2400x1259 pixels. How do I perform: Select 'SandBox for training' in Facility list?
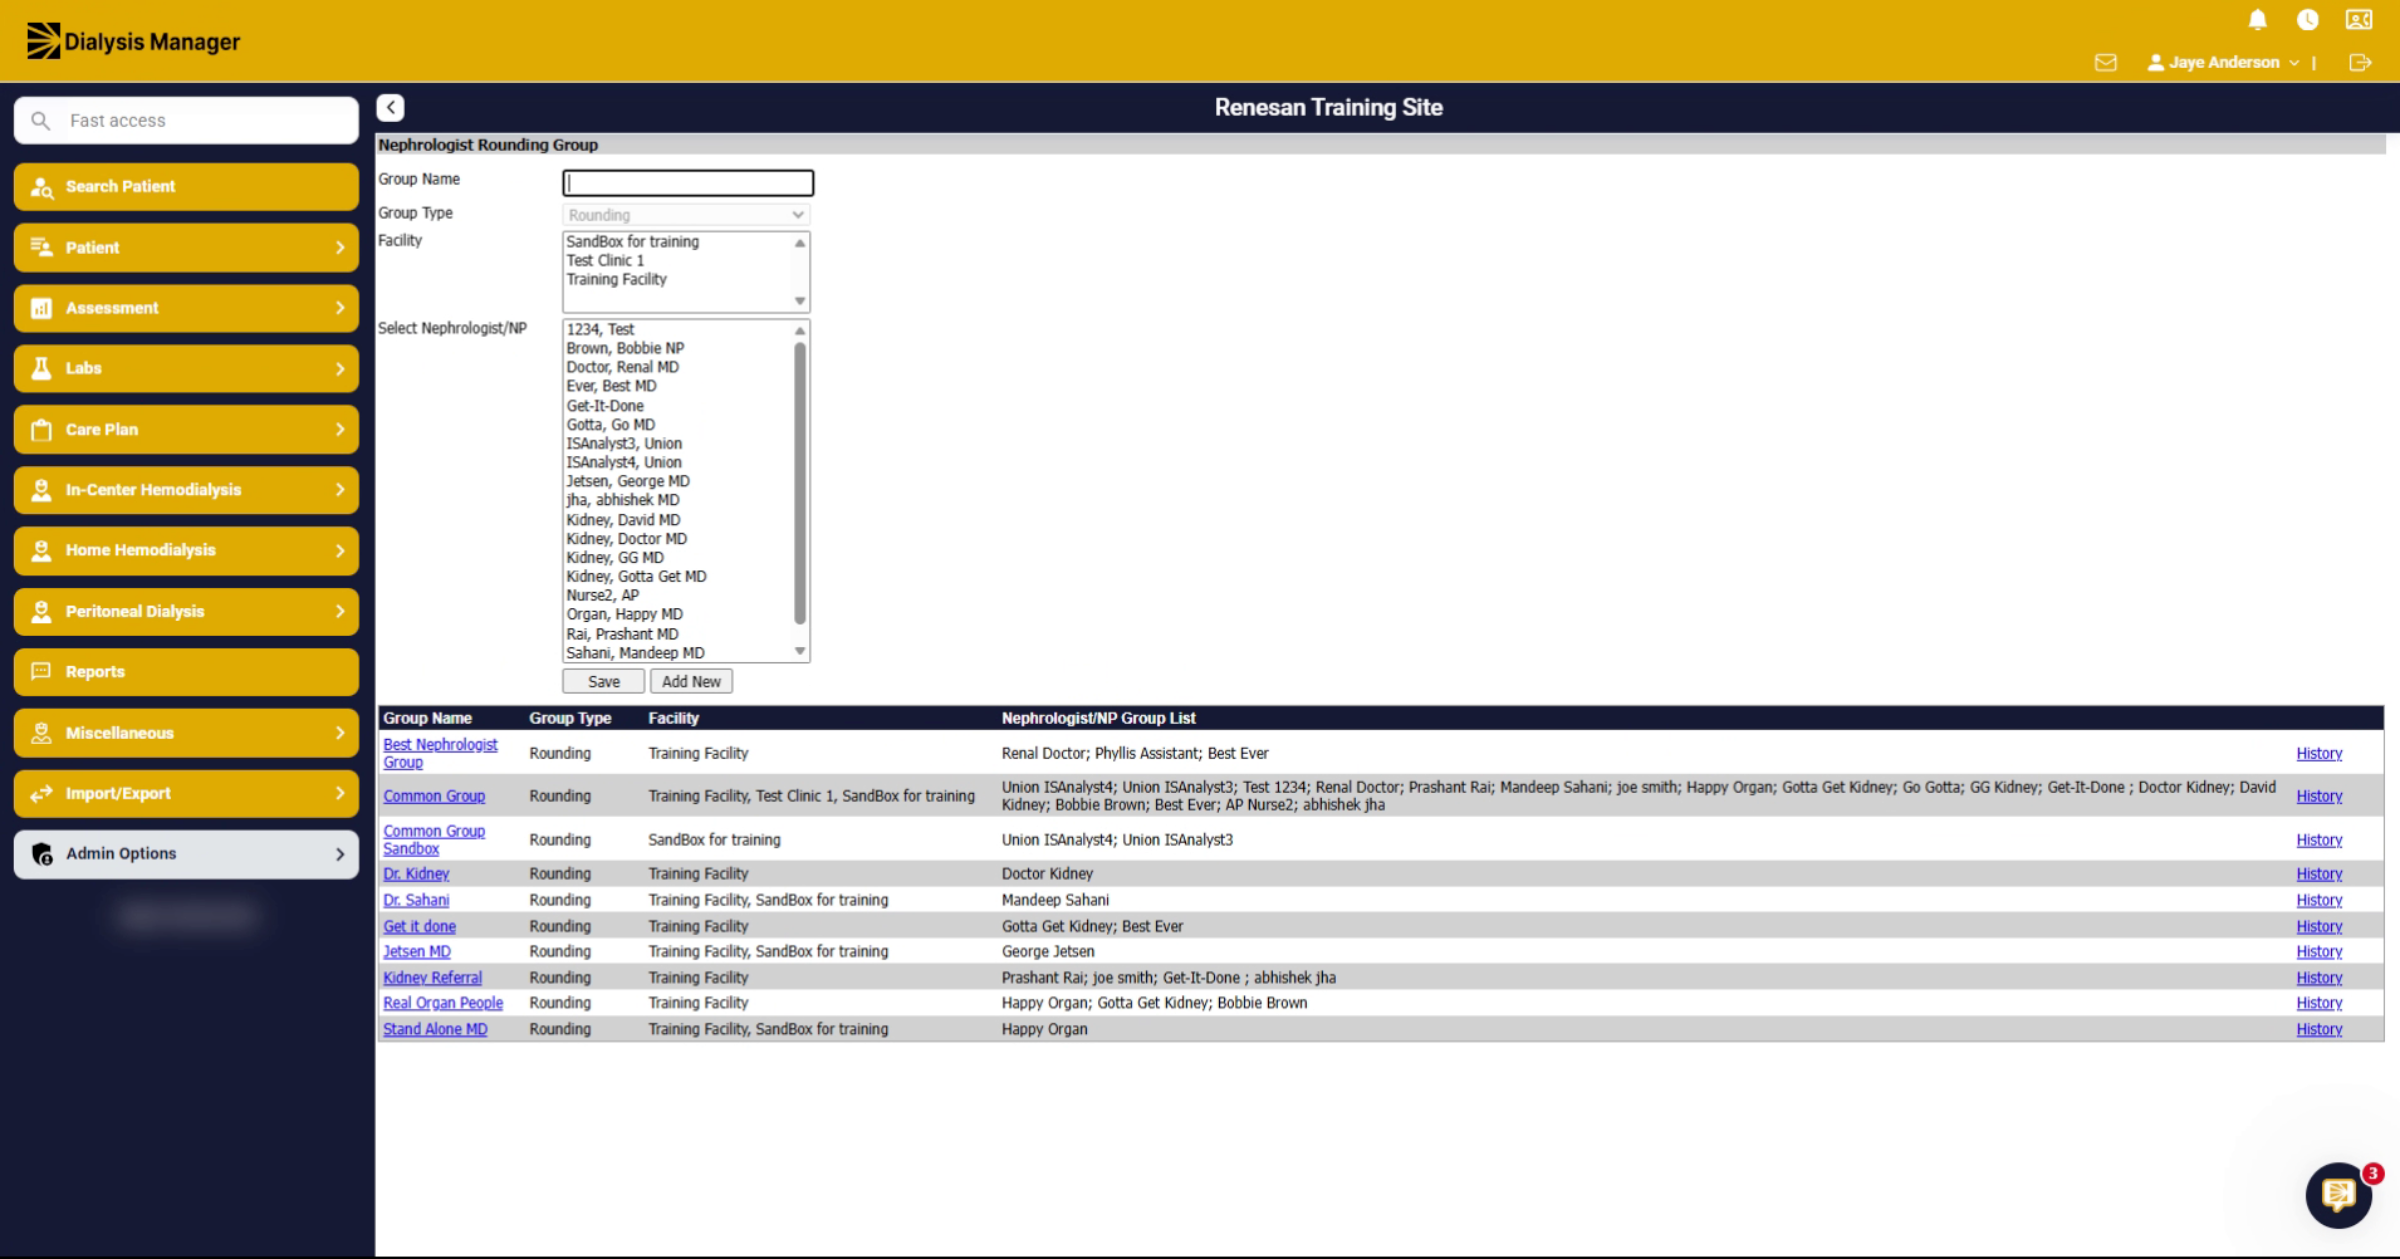click(x=632, y=241)
